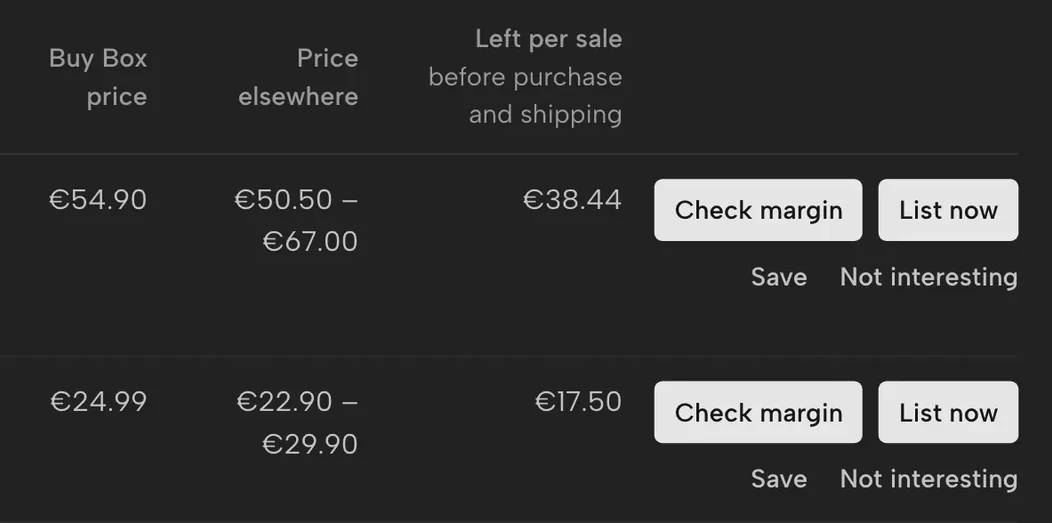Mark the €54.90 product as Not interesting

929,277
